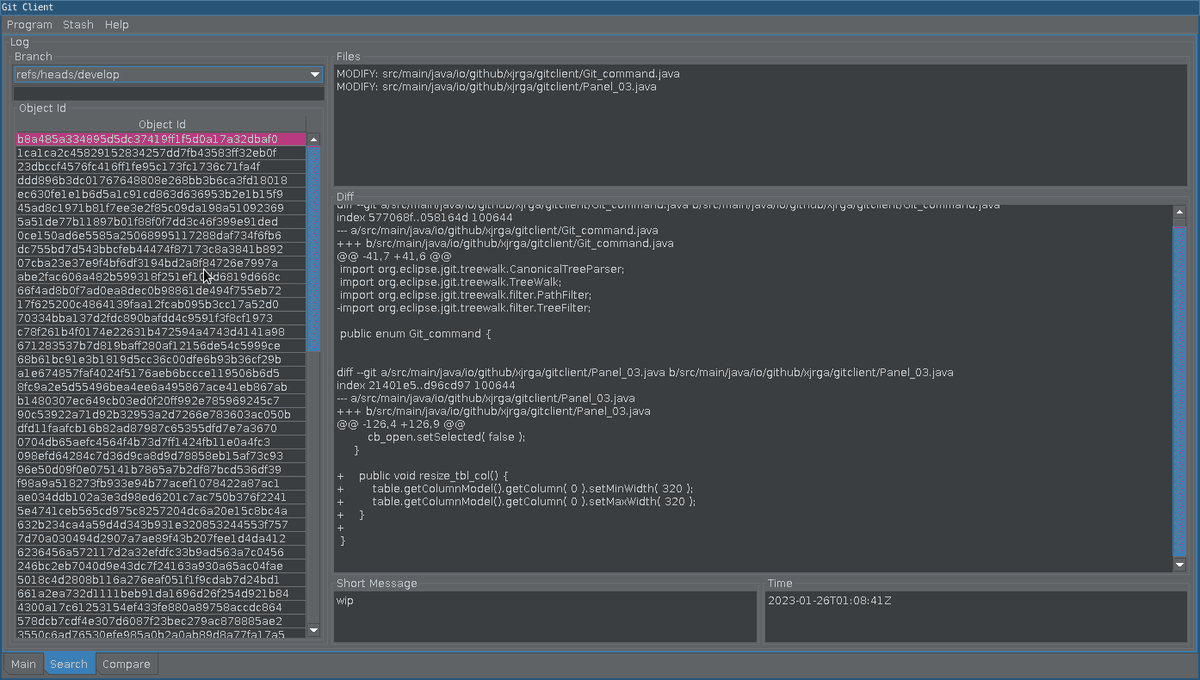The width and height of the screenshot is (1200, 680).
Task: Click the Diff pane scroll-down arrow
Action: tap(1179, 565)
